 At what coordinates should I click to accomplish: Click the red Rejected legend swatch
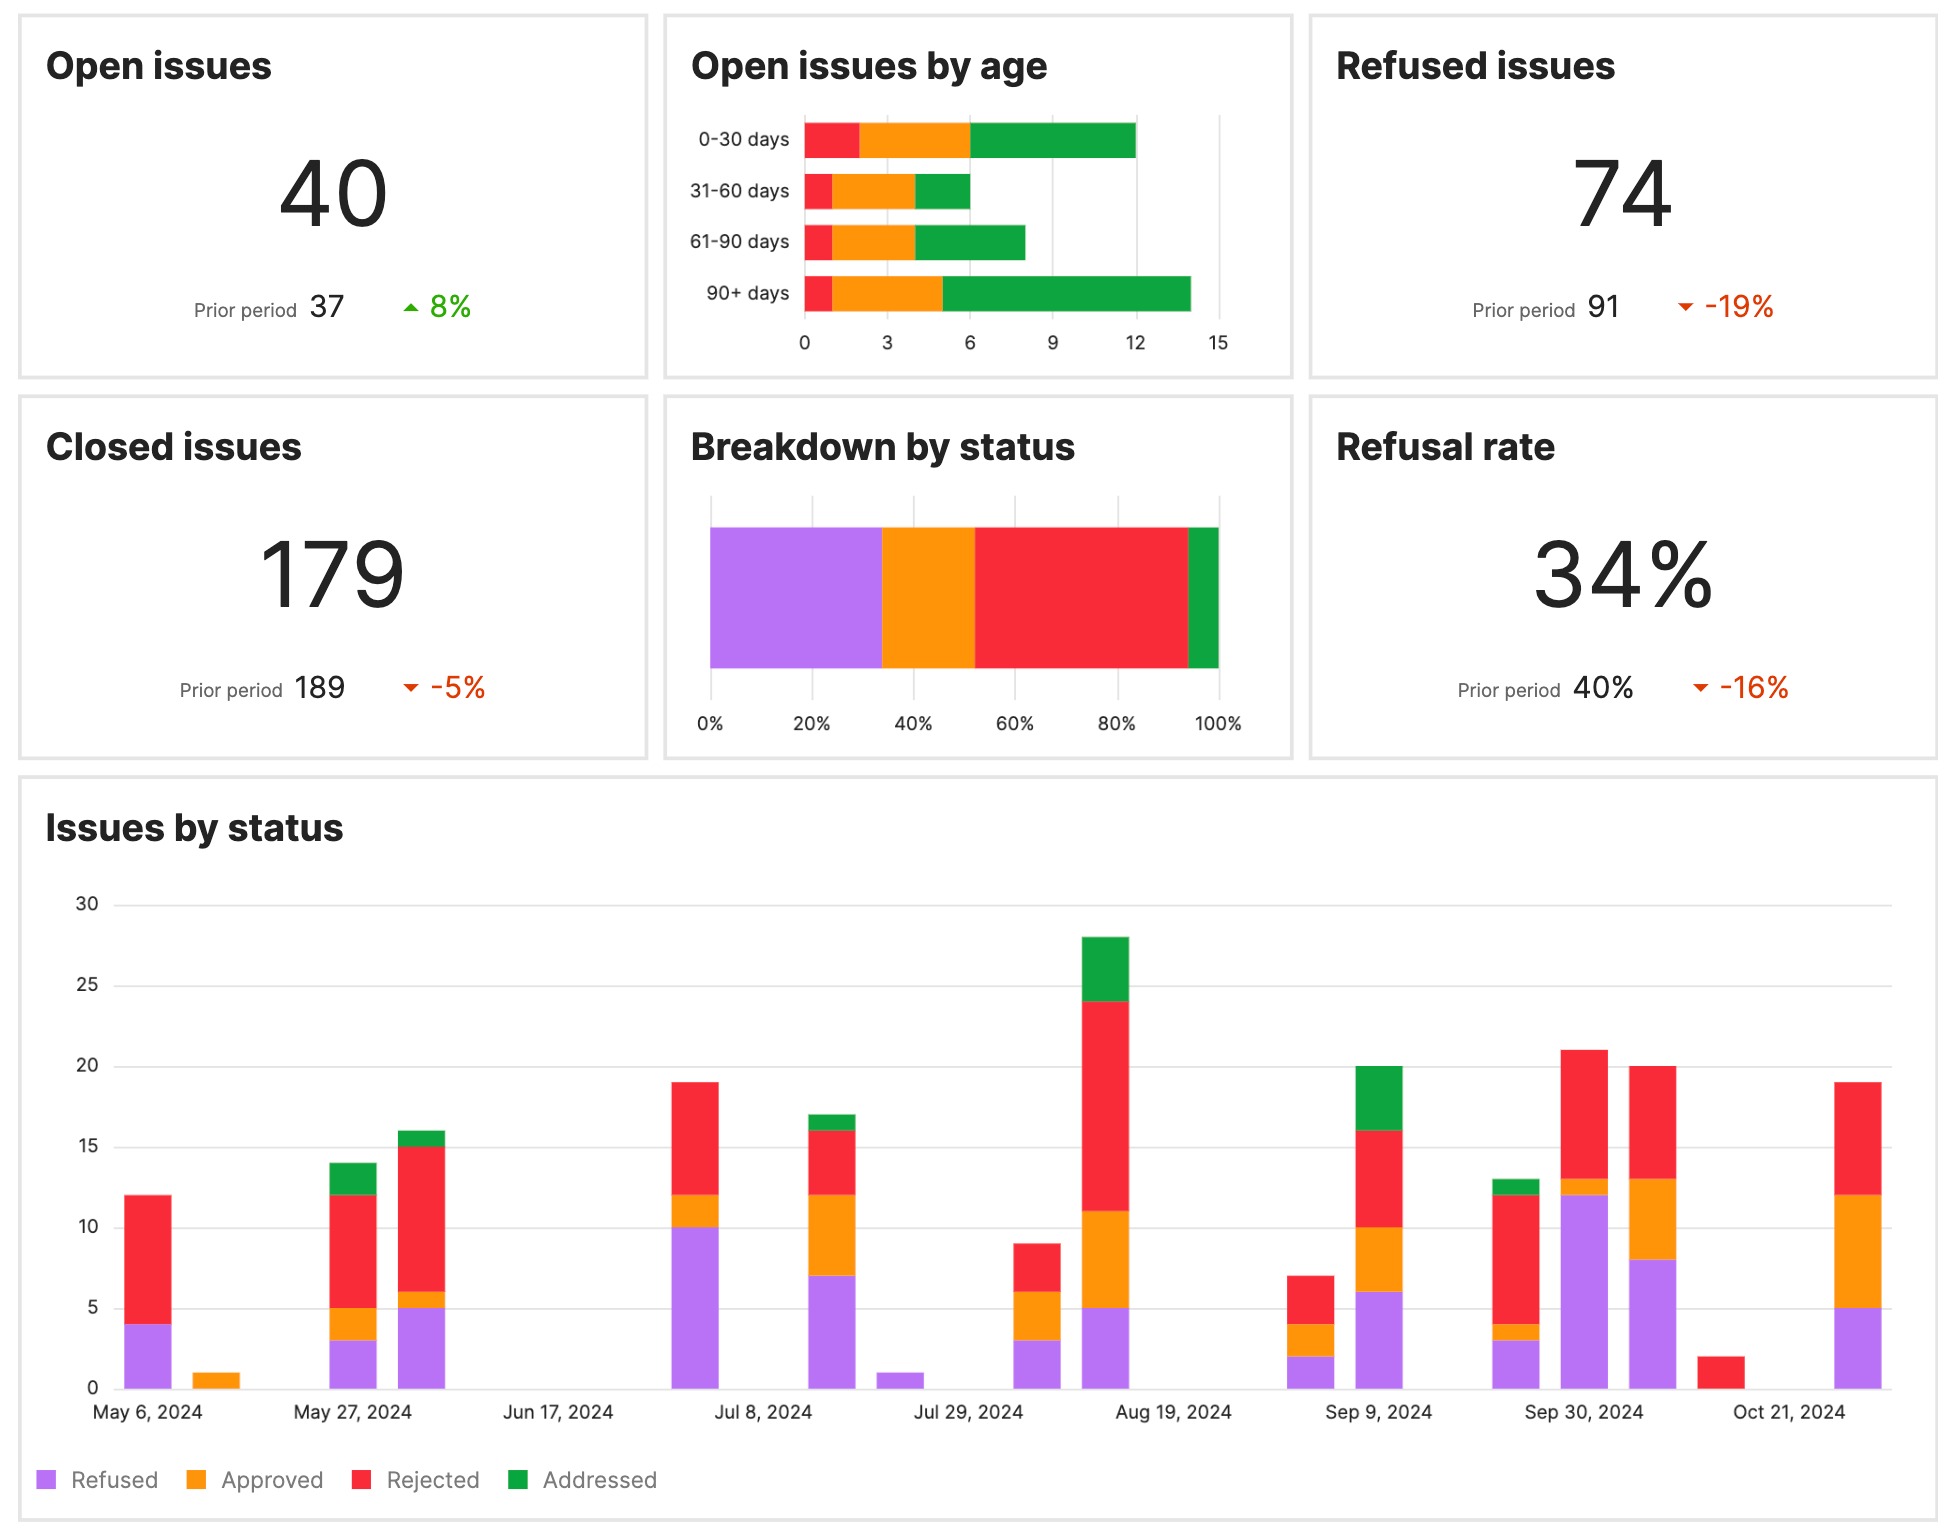tap(360, 1480)
